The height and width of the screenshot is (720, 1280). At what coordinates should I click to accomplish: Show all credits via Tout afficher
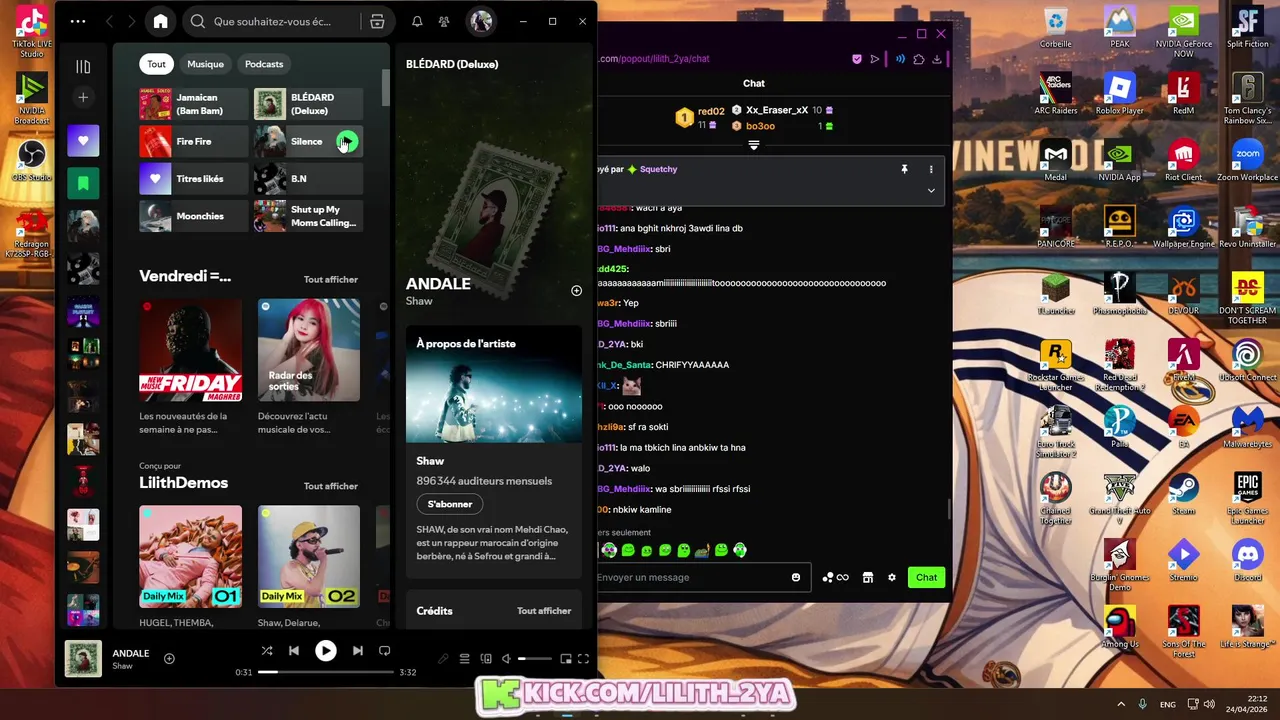point(544,611)
